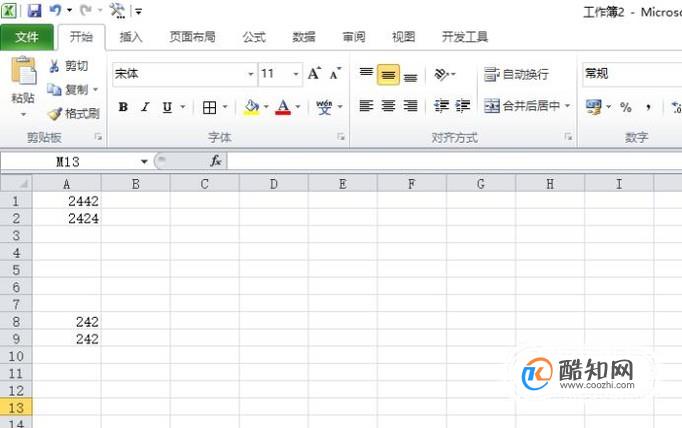
Task: Open the 公式 ribbon tab
Action: click(254, 37)
